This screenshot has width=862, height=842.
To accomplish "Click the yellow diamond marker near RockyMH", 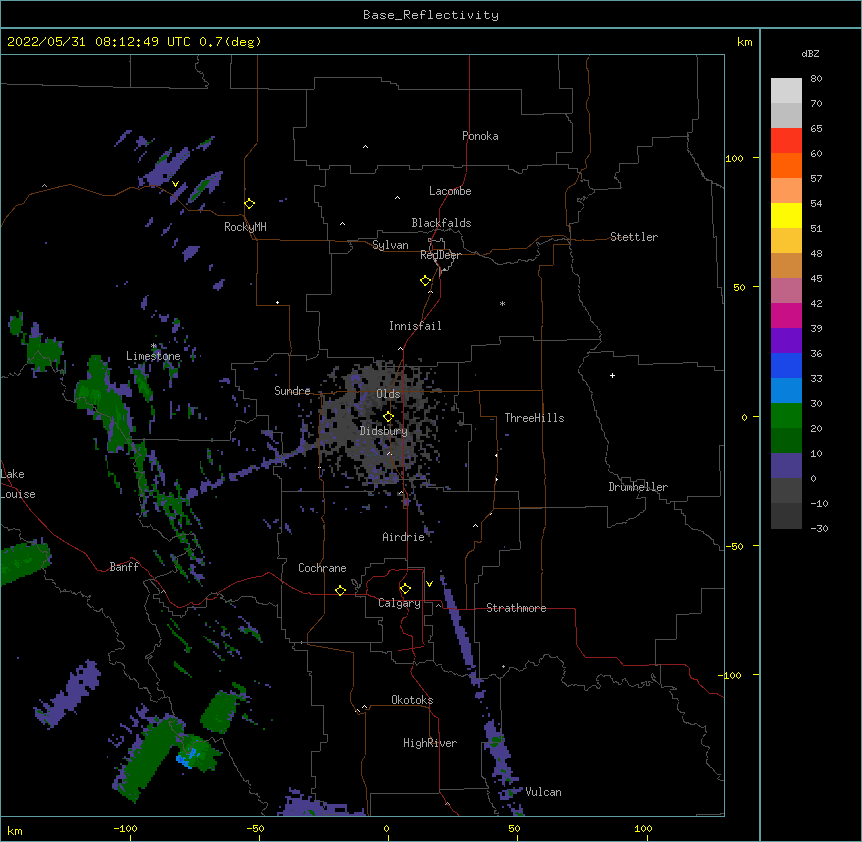I will (x=250, y=204).
